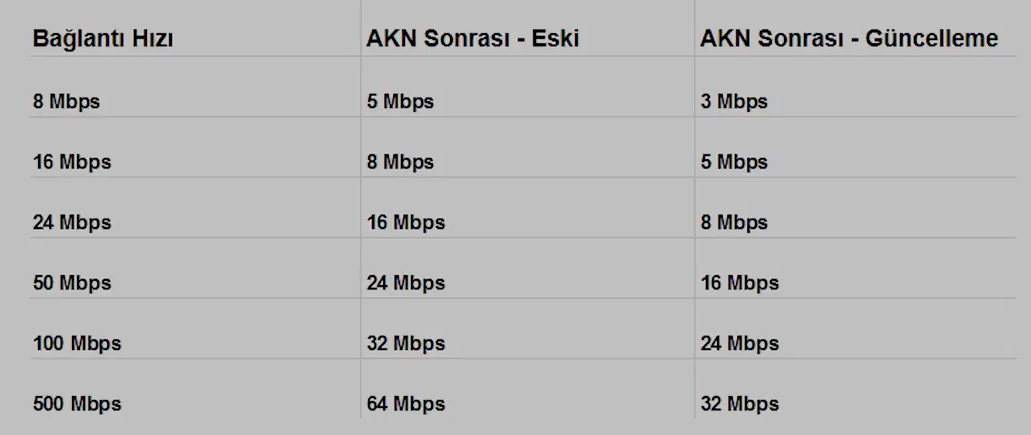Select 8 Mbps in the Eski column
Viewport: 1031px width, 435px height.
click(400, 162)
